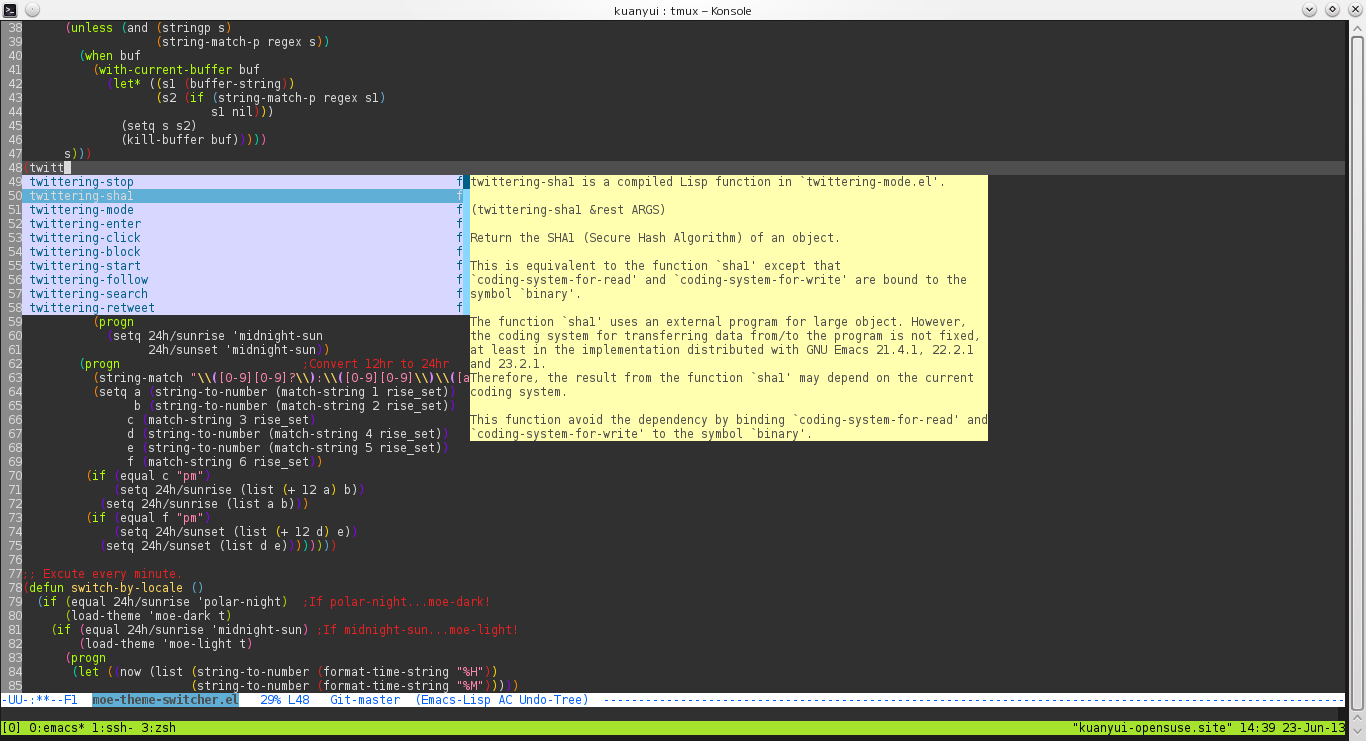Select twittering-stop completion candidate
Screen dimensions: 1366x741
coord(243,182)
